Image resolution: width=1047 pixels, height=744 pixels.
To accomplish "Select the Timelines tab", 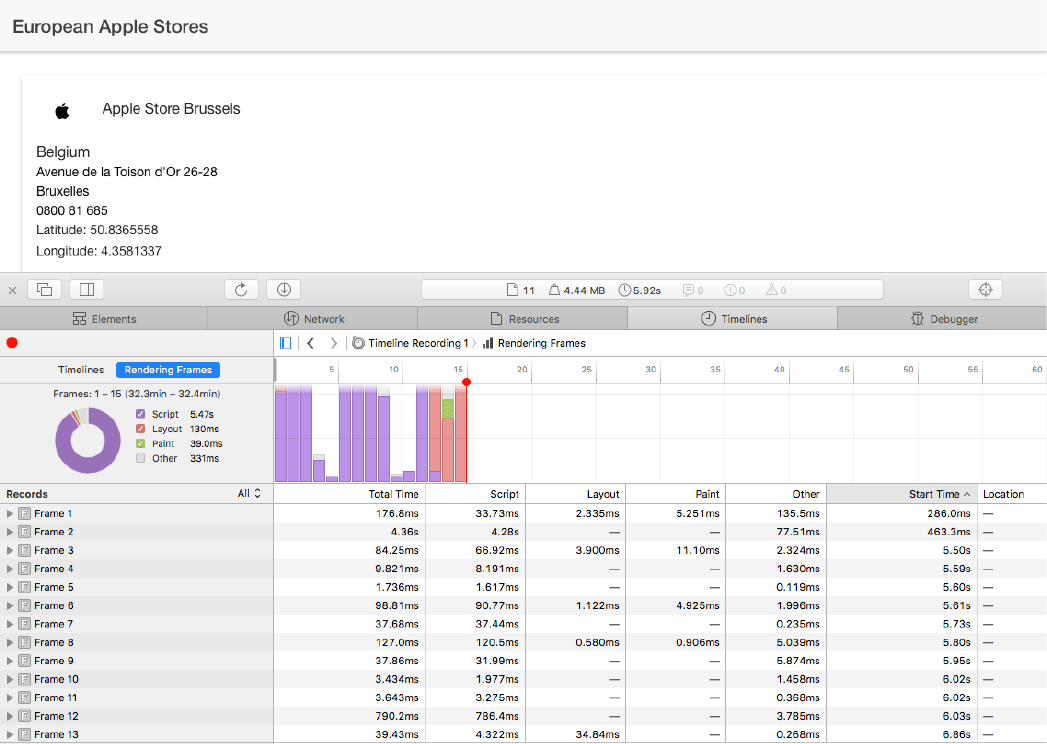I will [732, 319].
